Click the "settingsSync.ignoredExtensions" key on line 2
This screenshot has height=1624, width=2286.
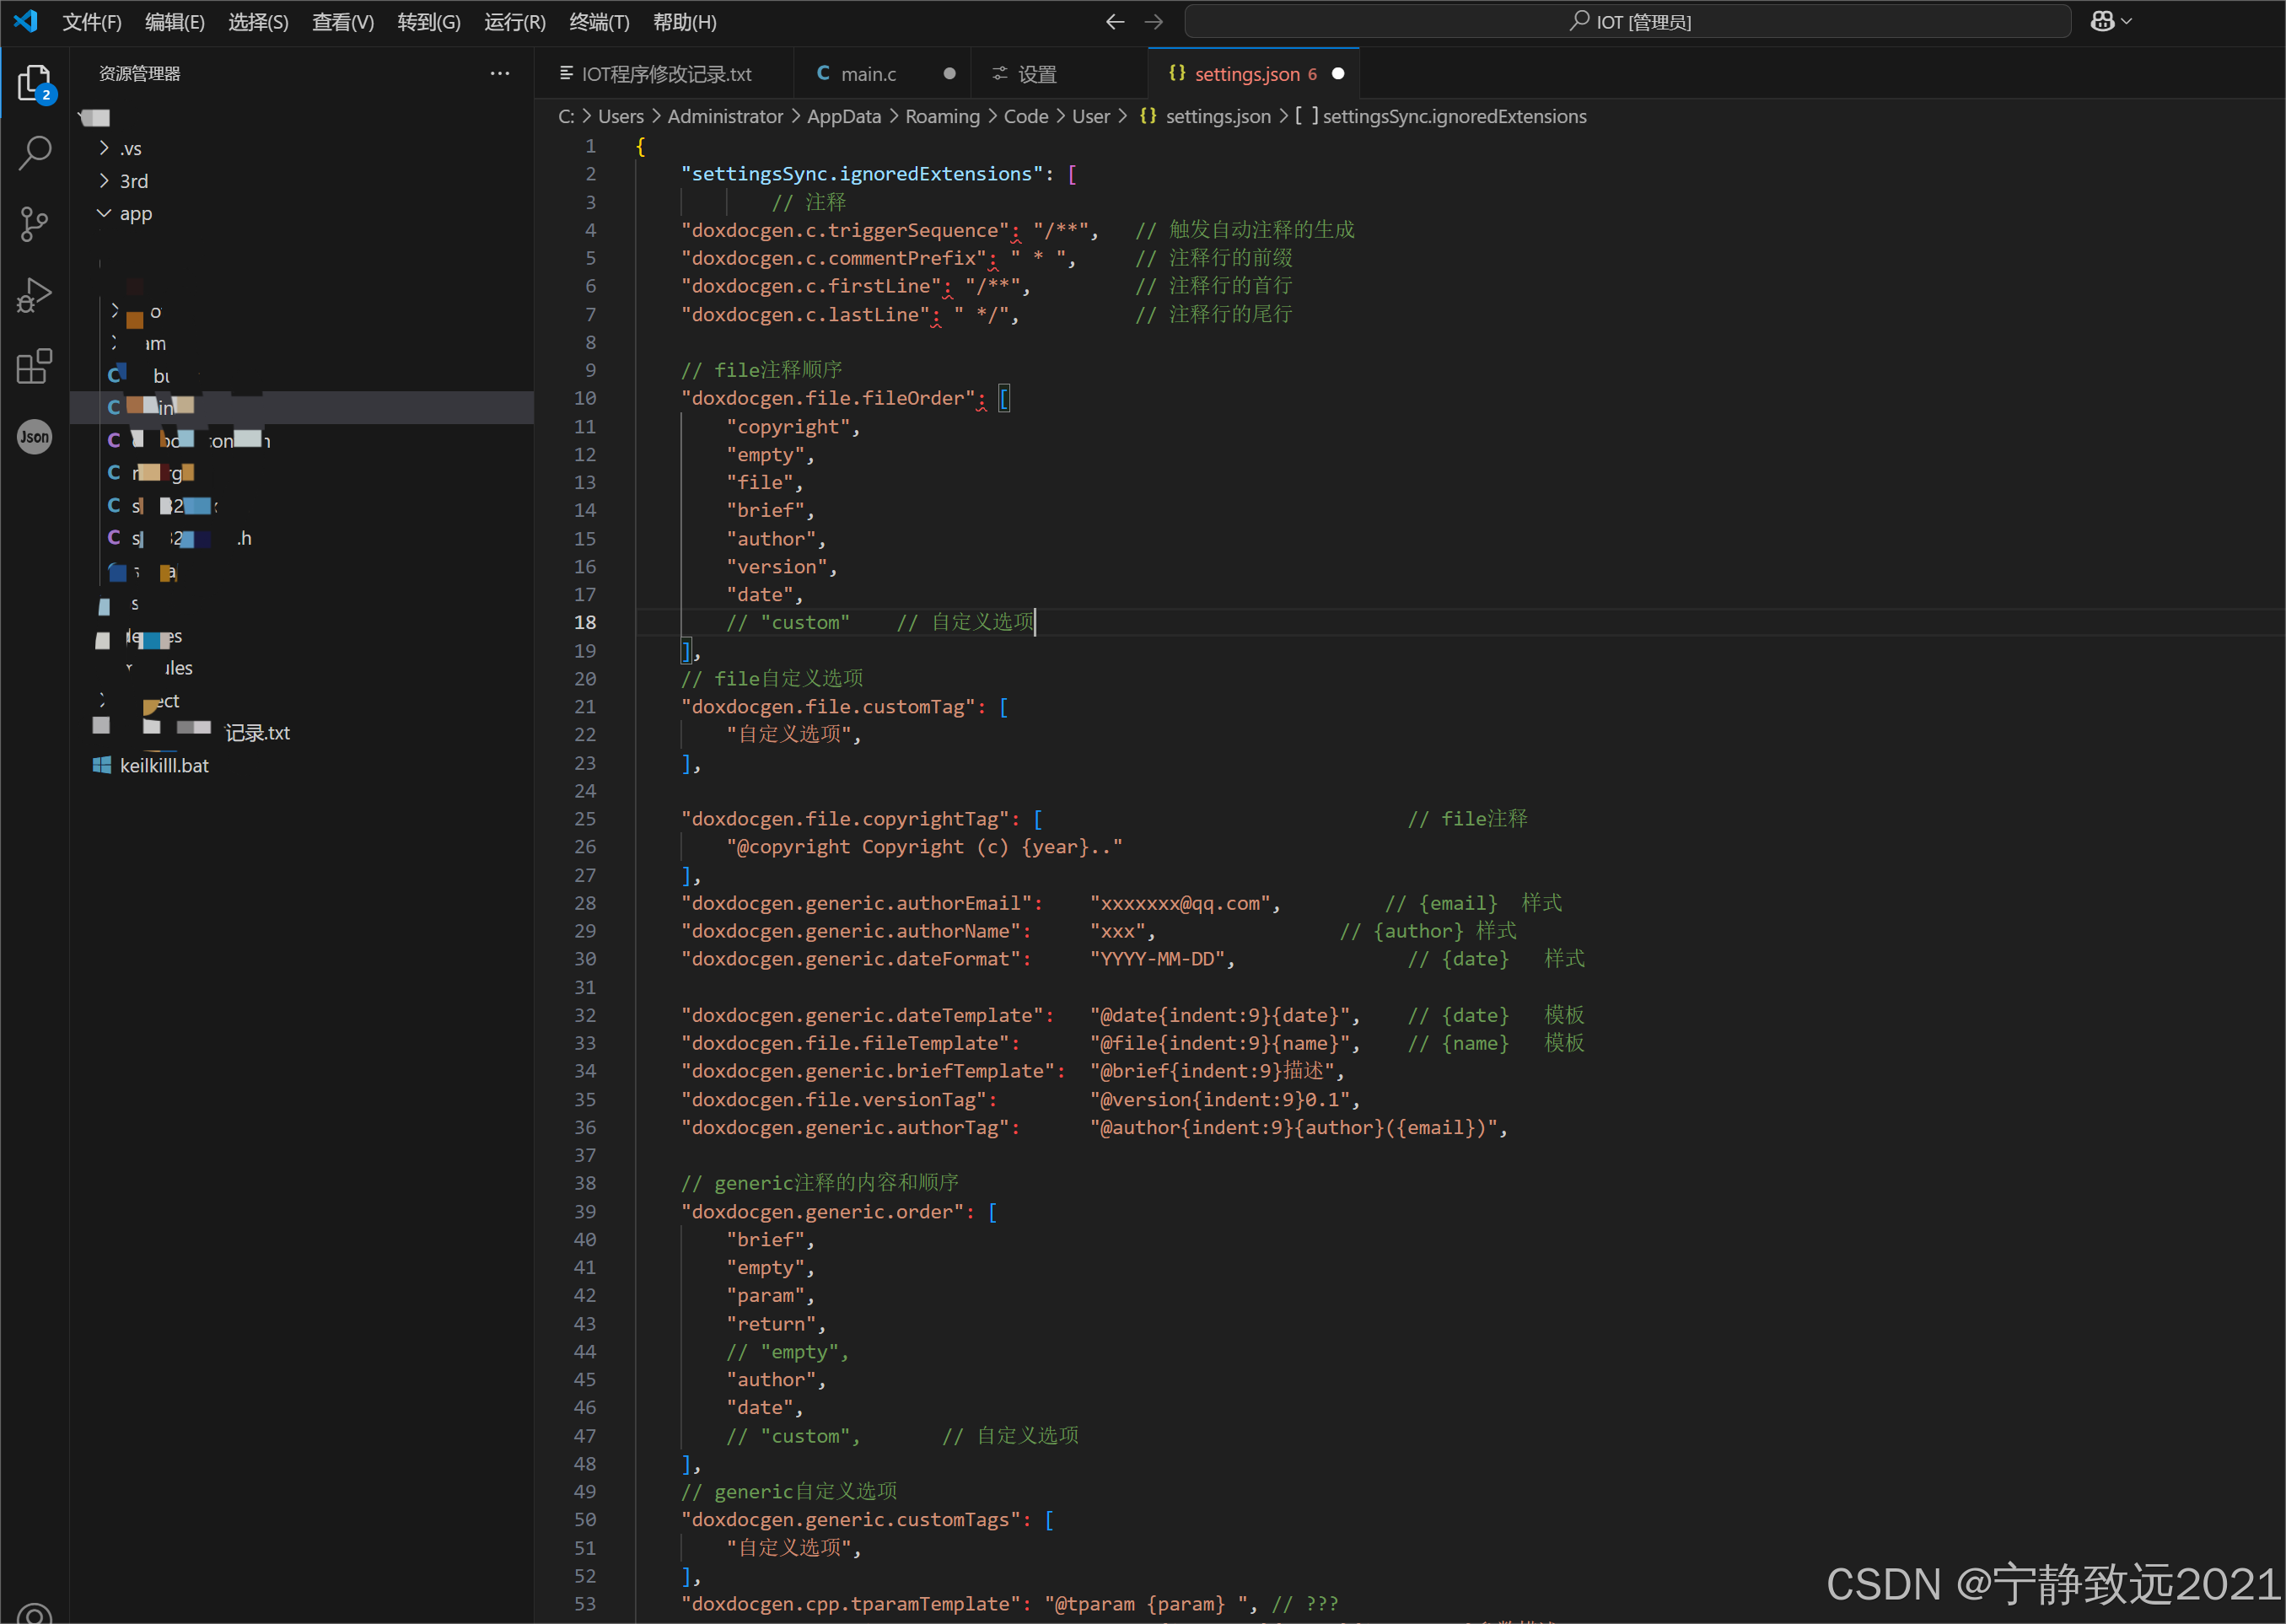[x=862, y=173]
